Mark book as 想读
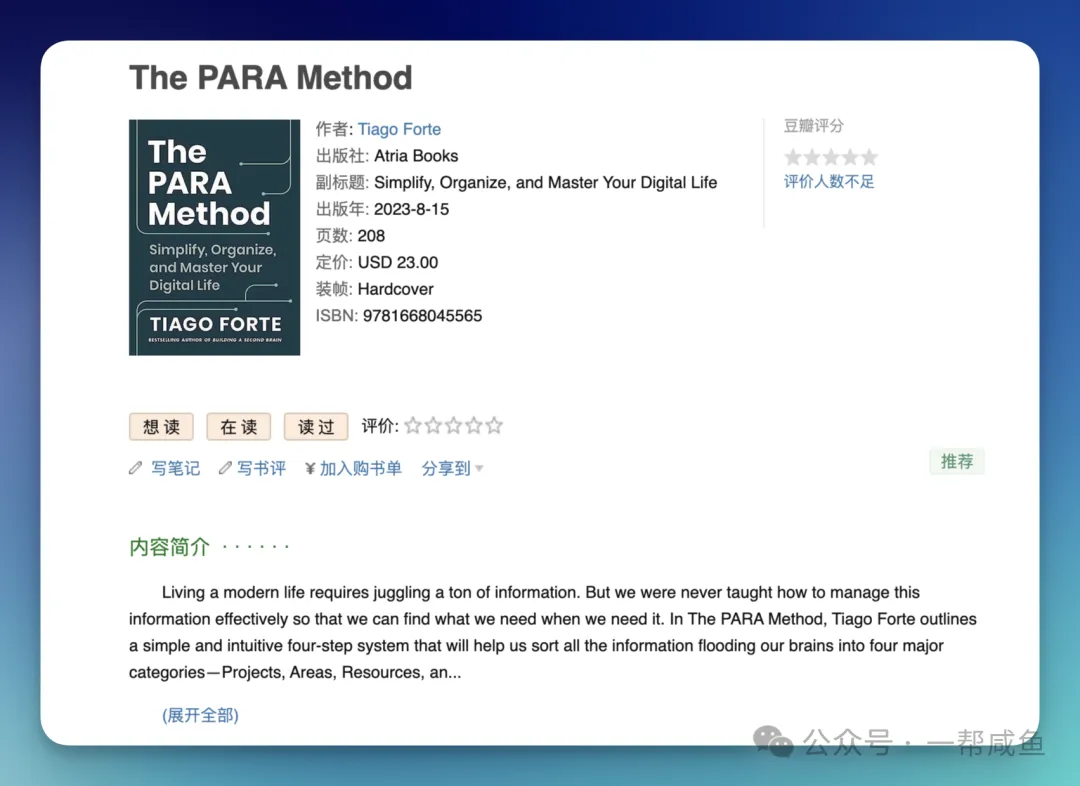Screen dimensions: 1080x786 (x=161, y=426)
